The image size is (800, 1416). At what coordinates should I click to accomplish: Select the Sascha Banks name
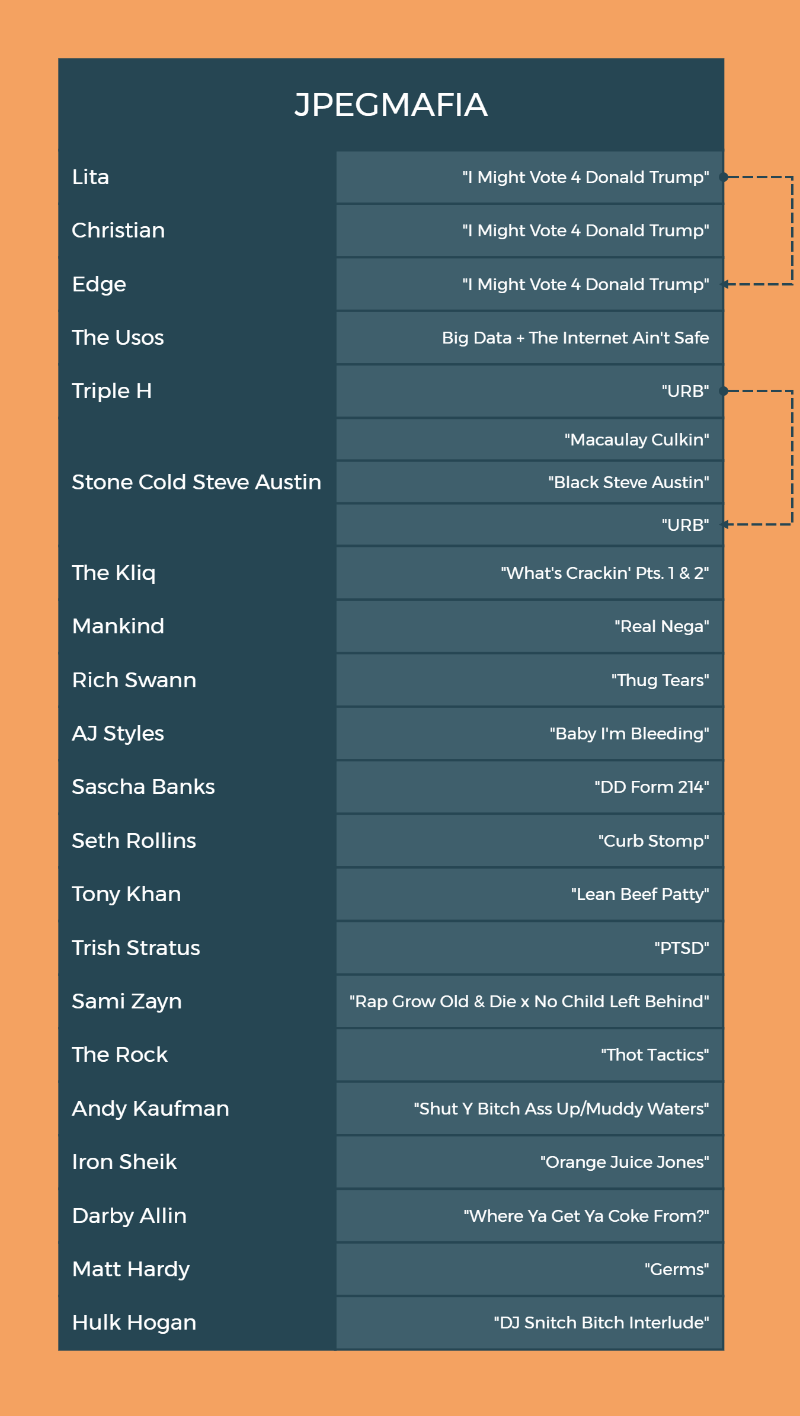(143, 787)
